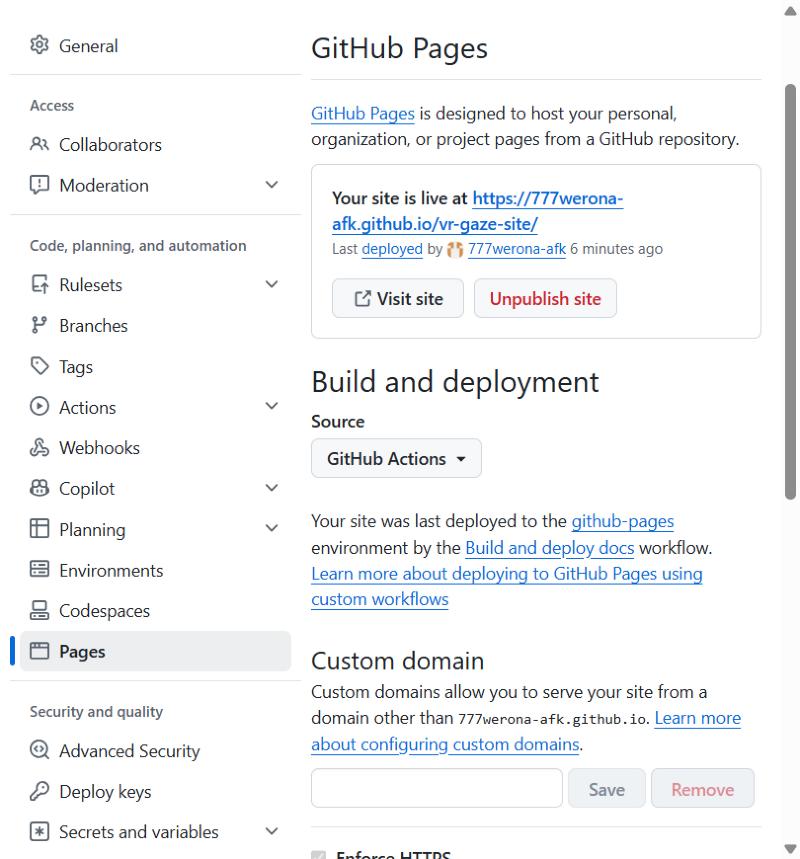Viewport: 800px width, 859px height.
Task: Open Webhooks settings
Action: [155, 448]
